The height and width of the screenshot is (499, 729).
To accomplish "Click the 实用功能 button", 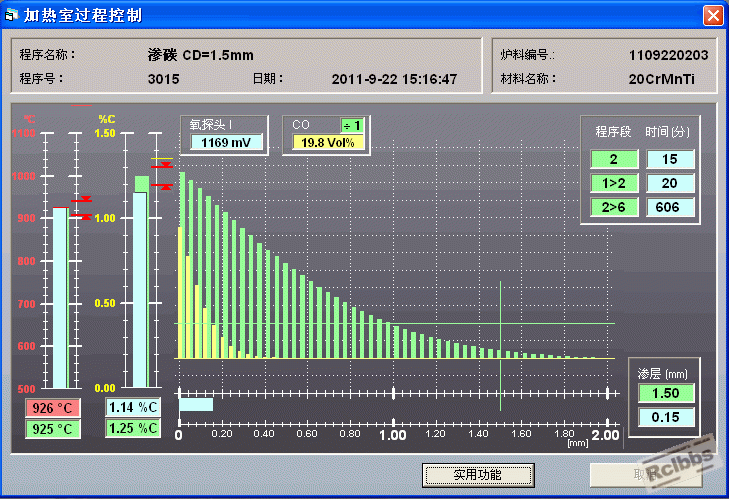I will [x=478, y=475].
